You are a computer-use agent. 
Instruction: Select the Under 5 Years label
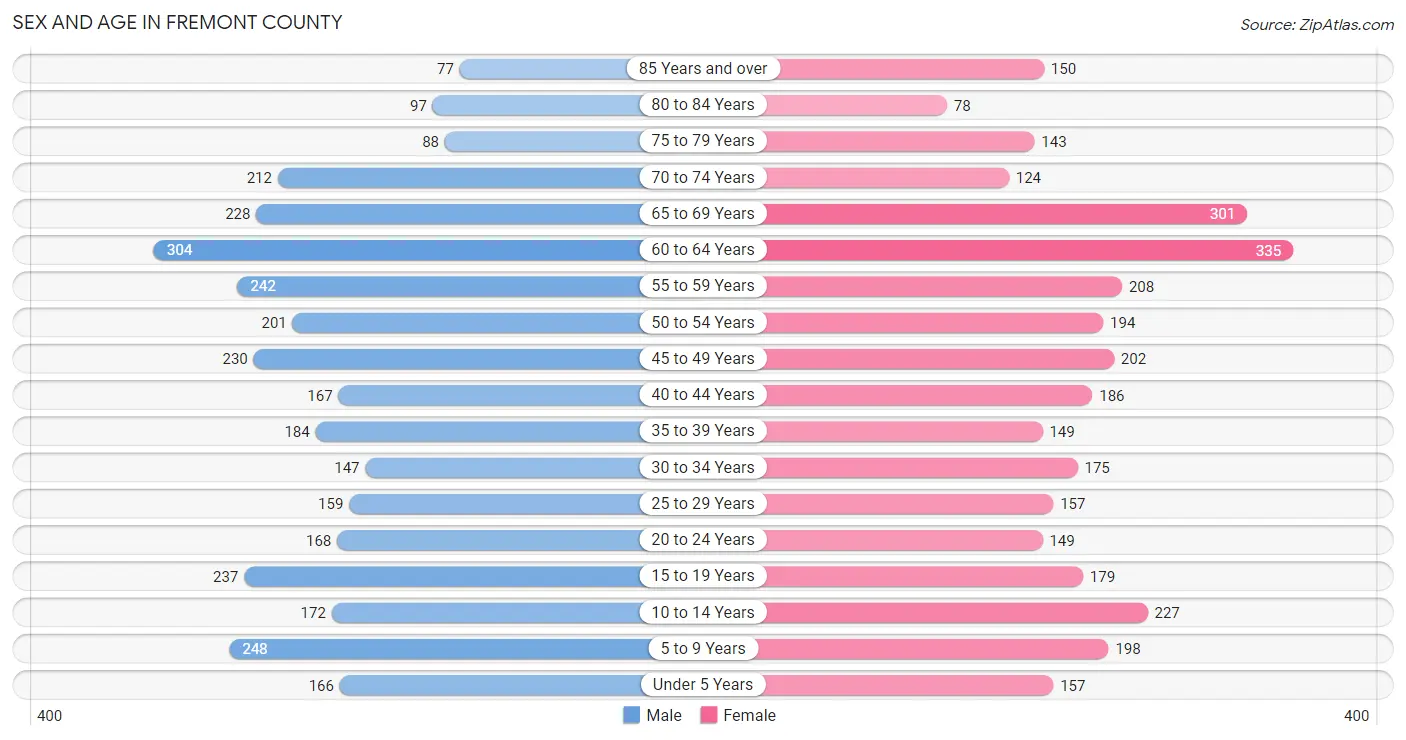[703, 685]
